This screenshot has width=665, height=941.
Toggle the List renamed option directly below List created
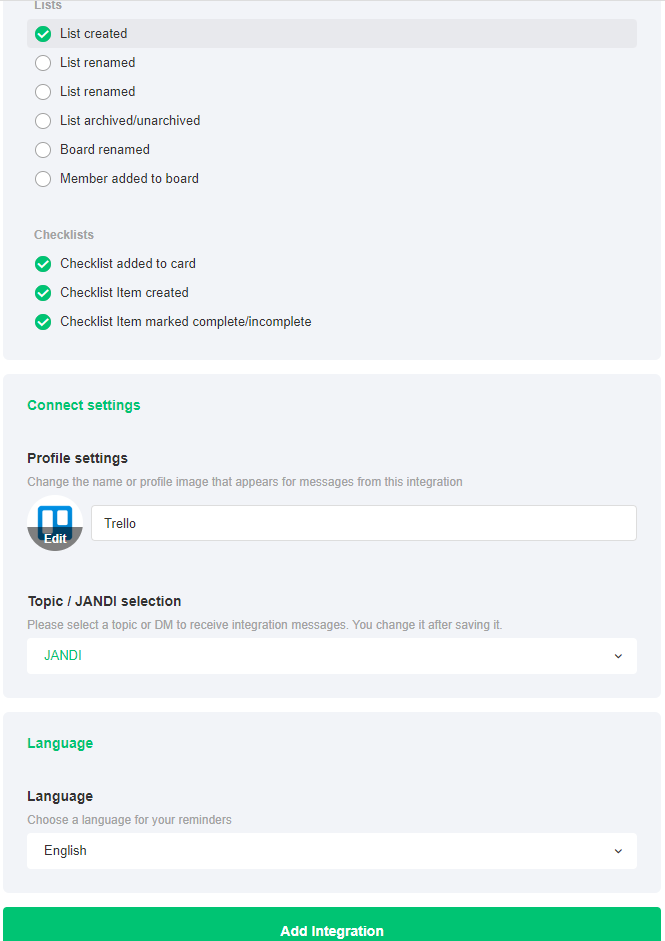pos(43,63)
